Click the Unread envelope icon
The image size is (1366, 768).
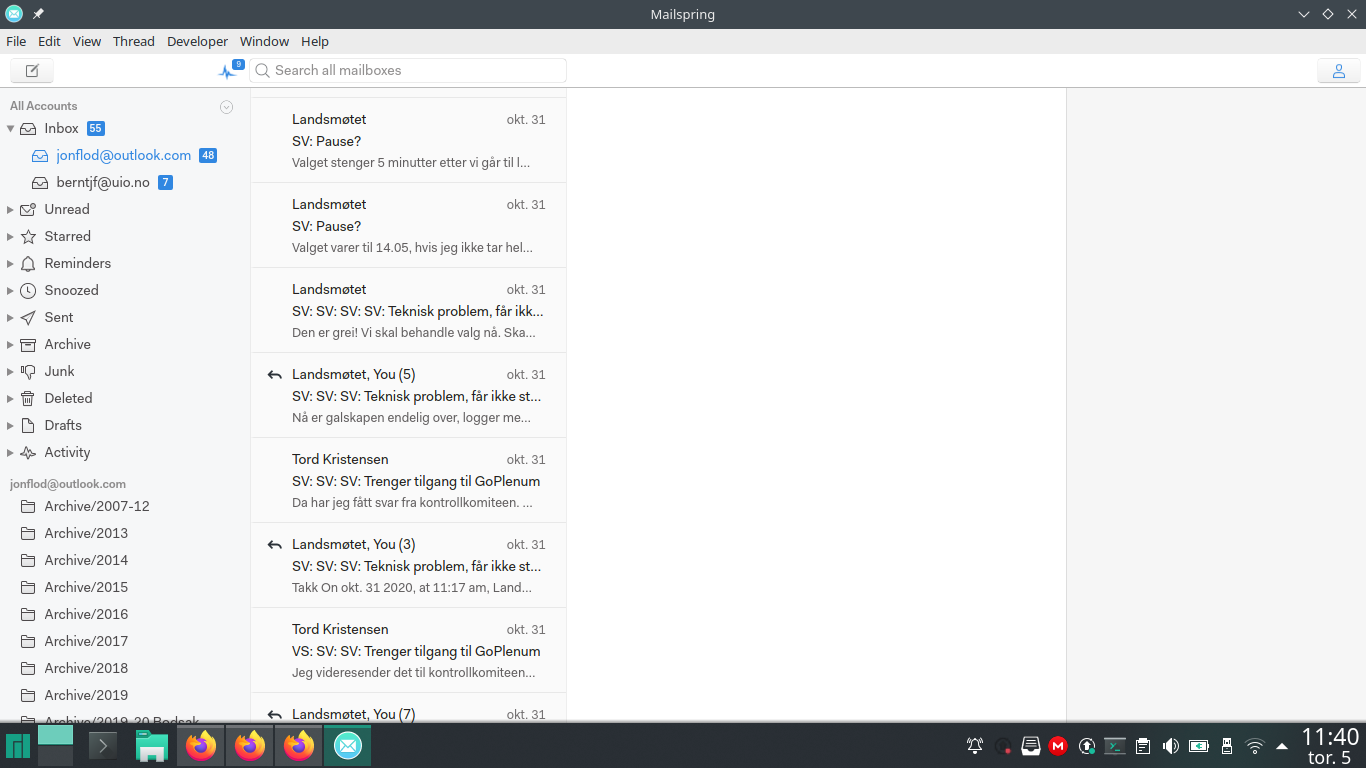coord(28,209)
